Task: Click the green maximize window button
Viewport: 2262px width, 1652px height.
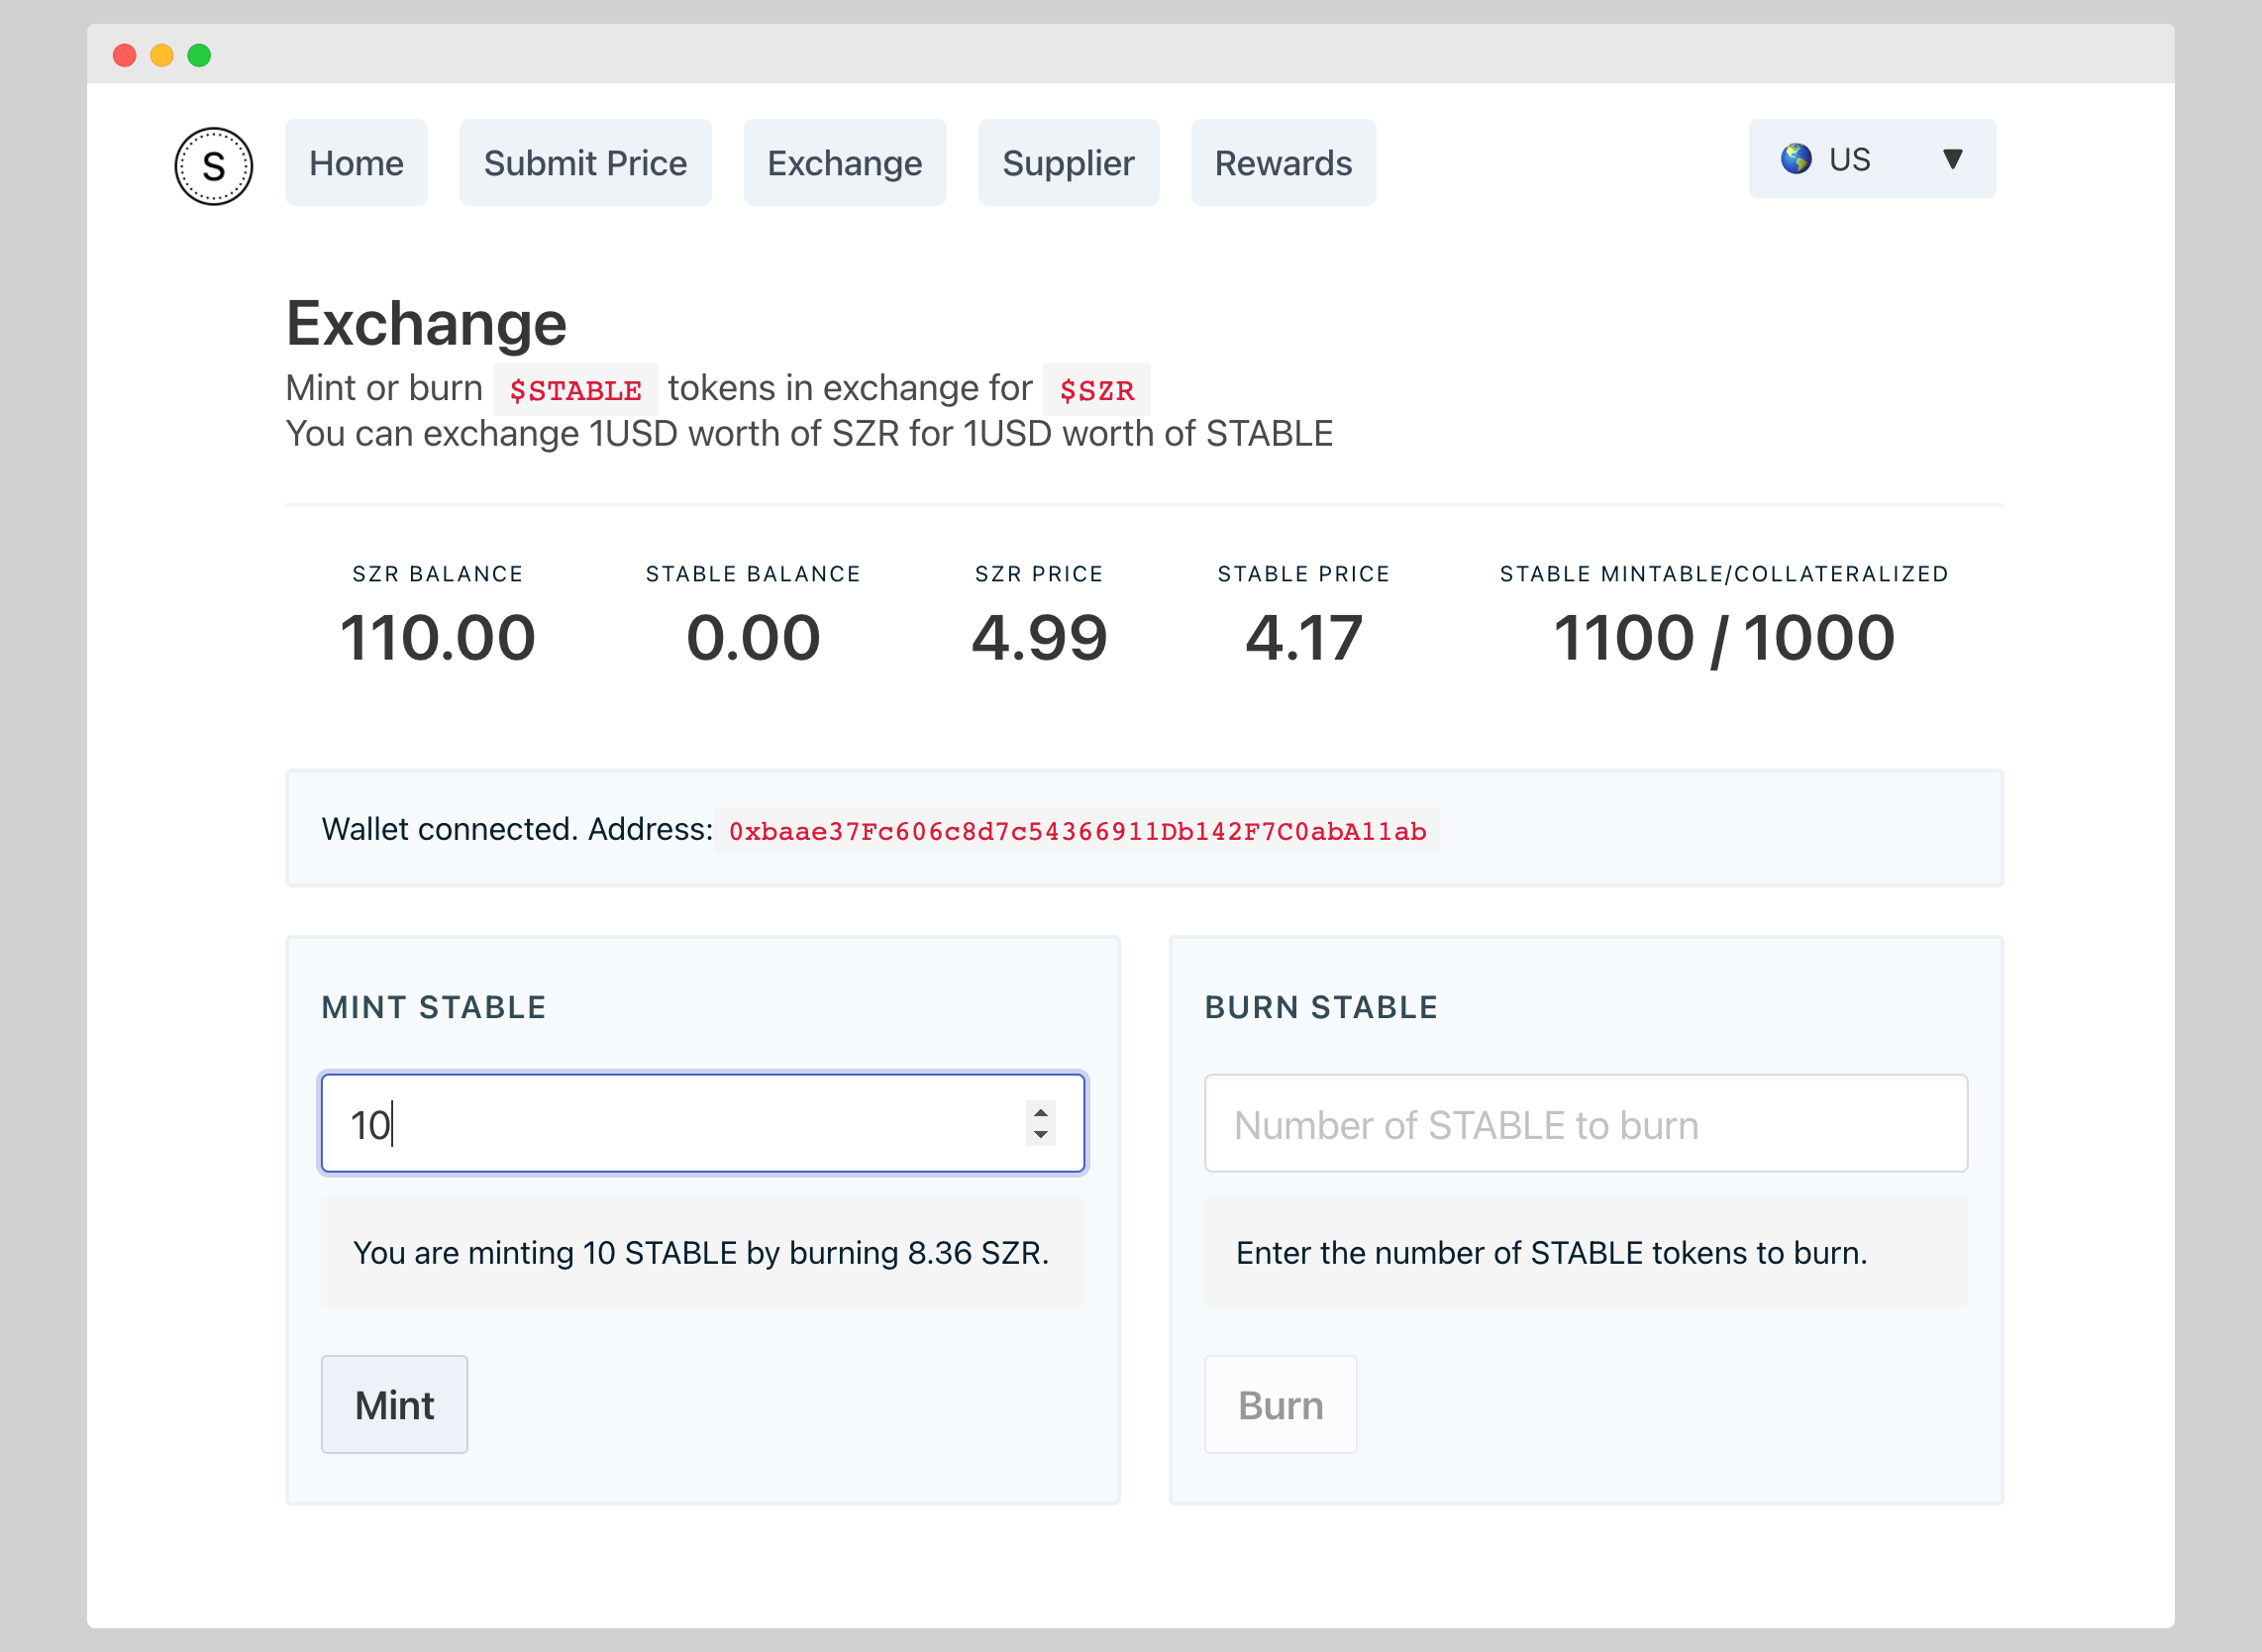Action: (x=199, y=55)
